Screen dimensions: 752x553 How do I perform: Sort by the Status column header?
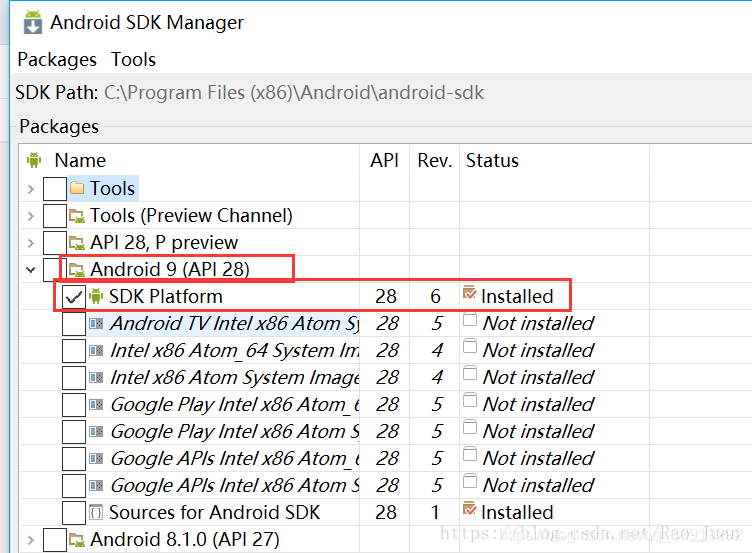coord(492,160)
